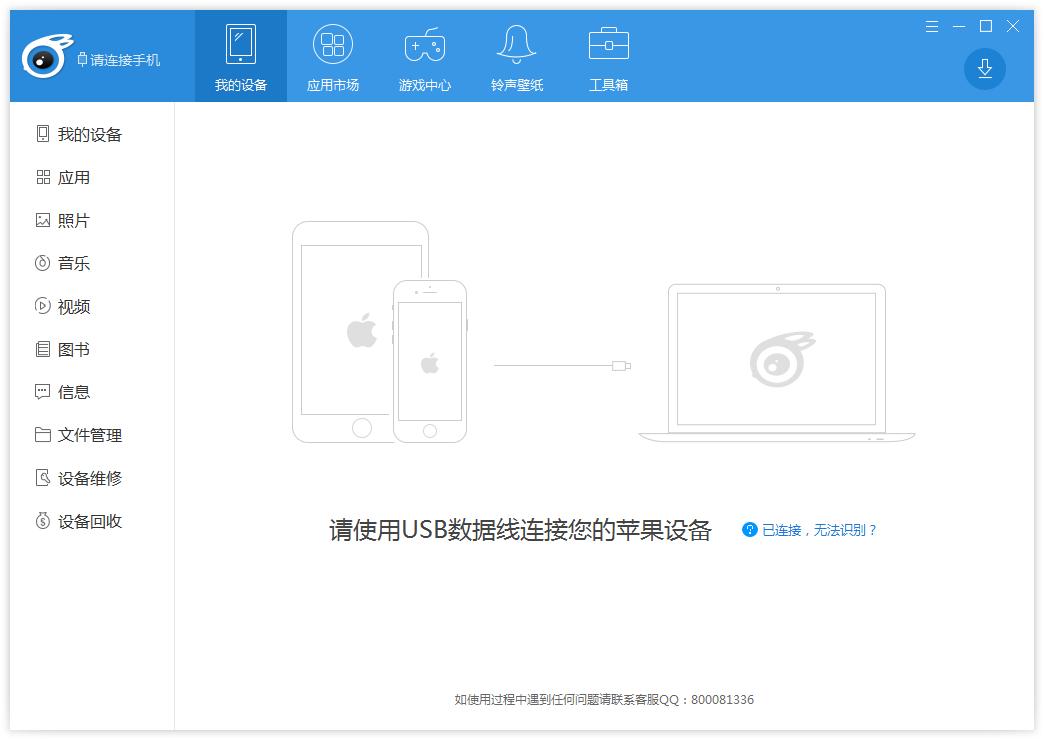Open 照片 in the sidebar
Viewport: 1044px width, 740px height.
pyautogui.click(x=74, y=220)
